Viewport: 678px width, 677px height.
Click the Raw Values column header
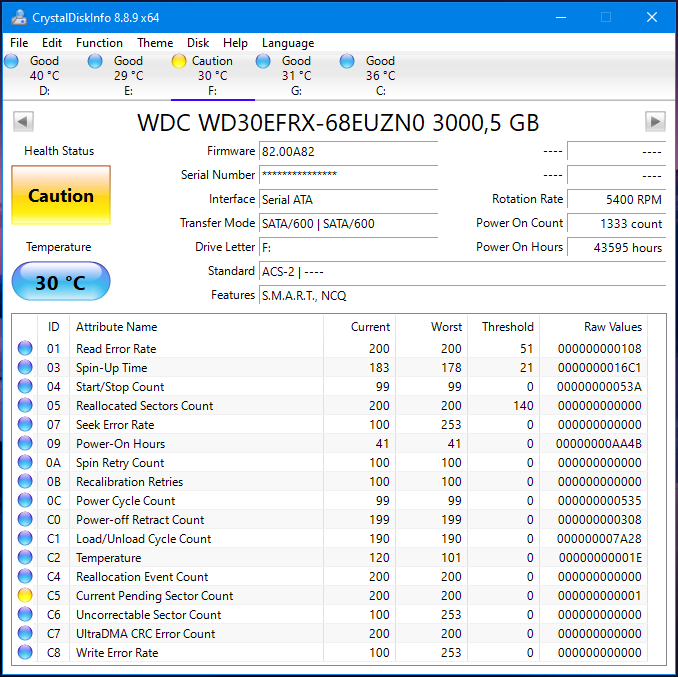[612, 327]
